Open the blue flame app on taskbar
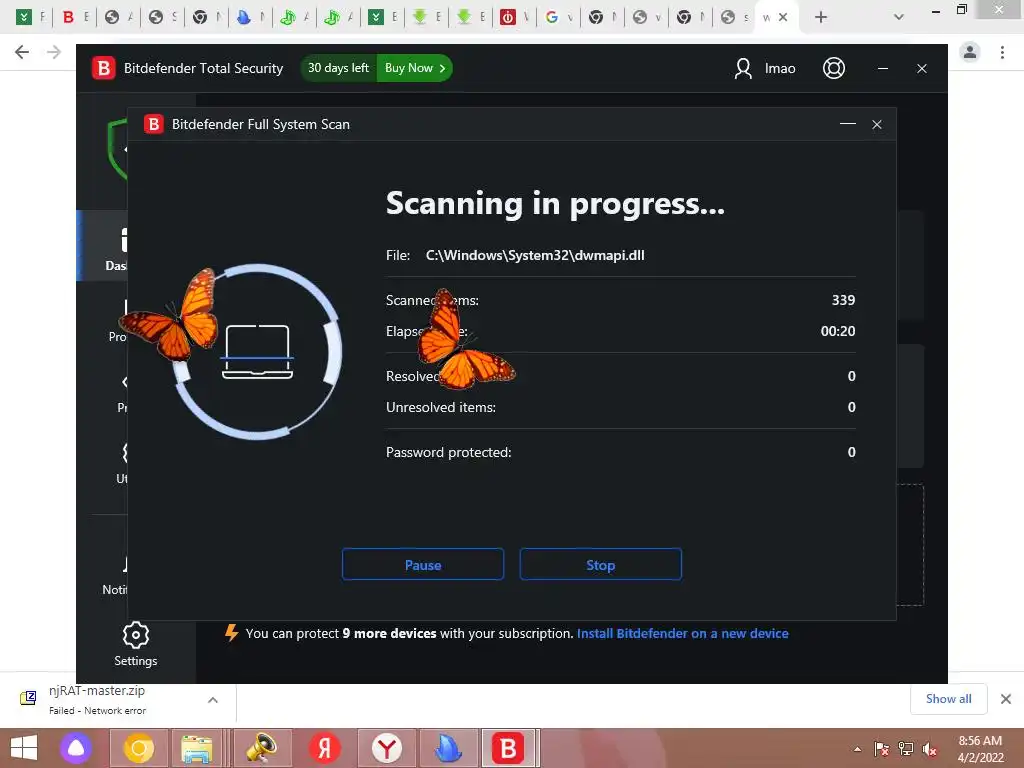The width and height of the screenshot is (1024, 768). click(448, 748)
